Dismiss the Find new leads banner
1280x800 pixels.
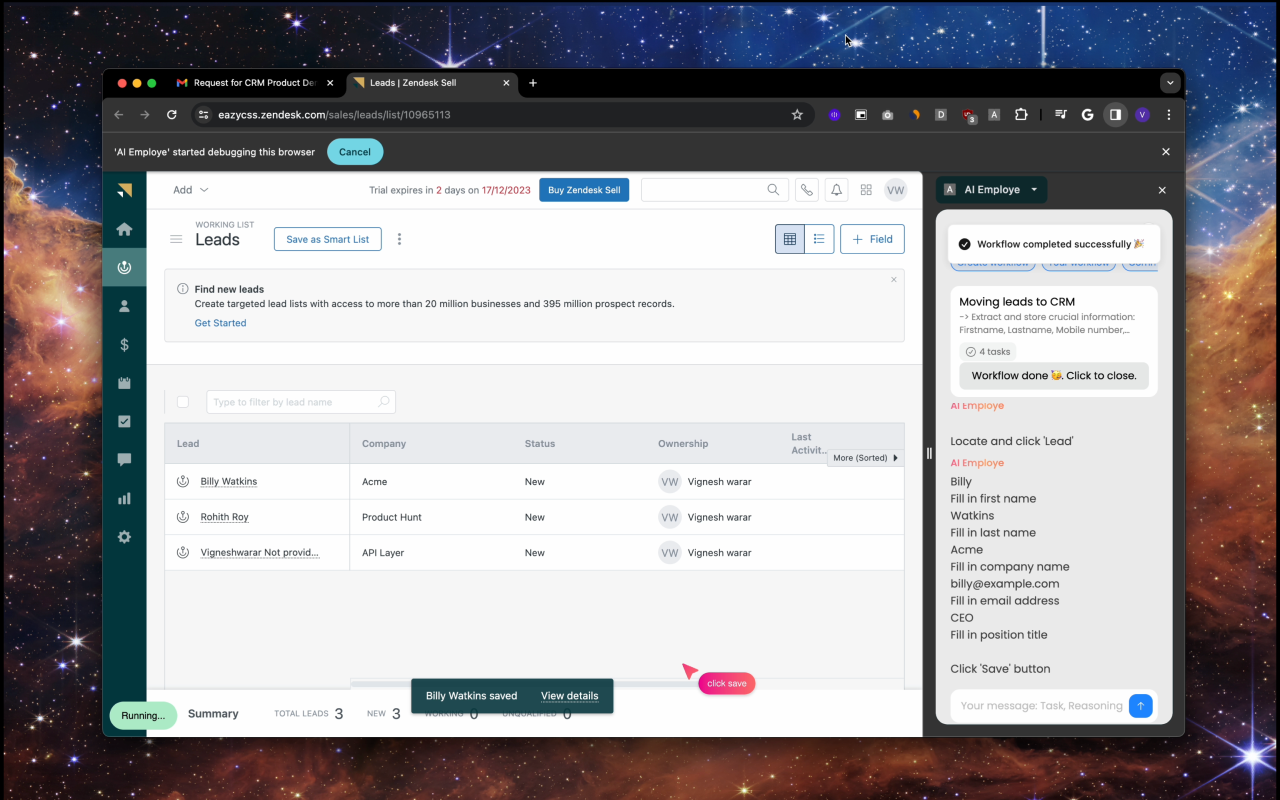tap(894, 280)
